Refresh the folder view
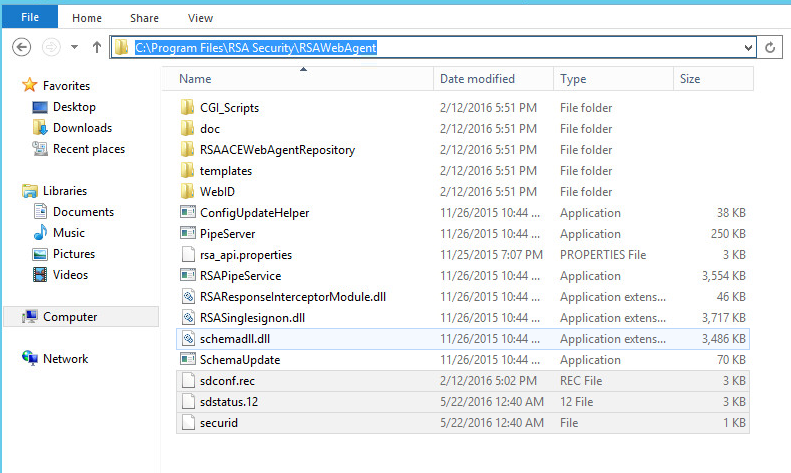The image size is (791, 473). tap(770, 47)
